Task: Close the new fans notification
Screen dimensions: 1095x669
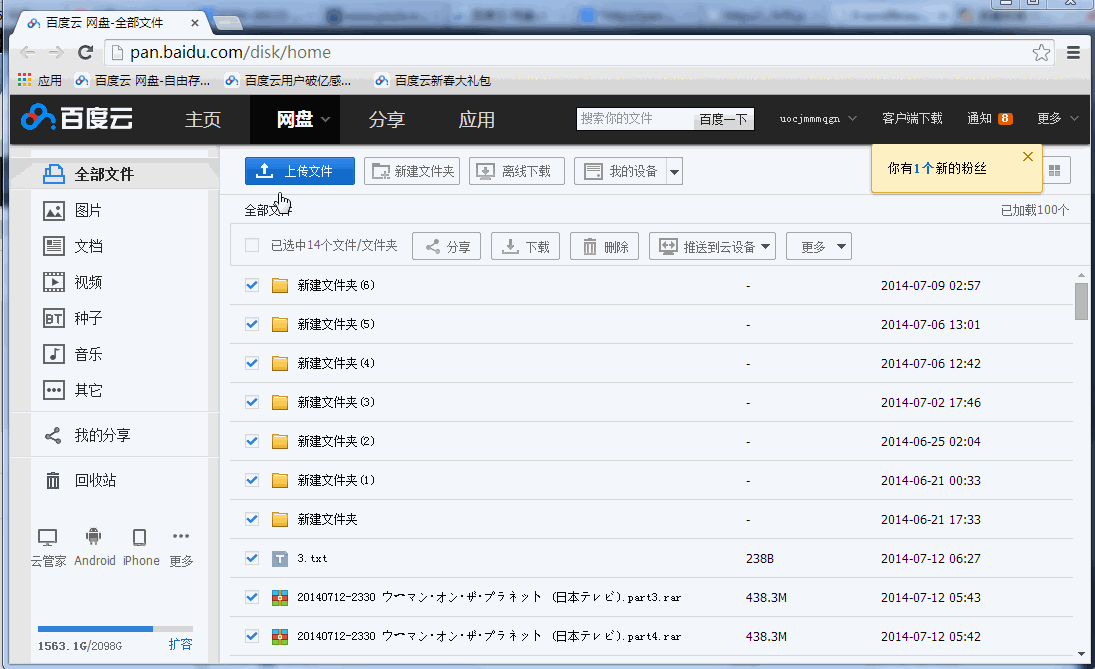Action: tap(1027, 156)
